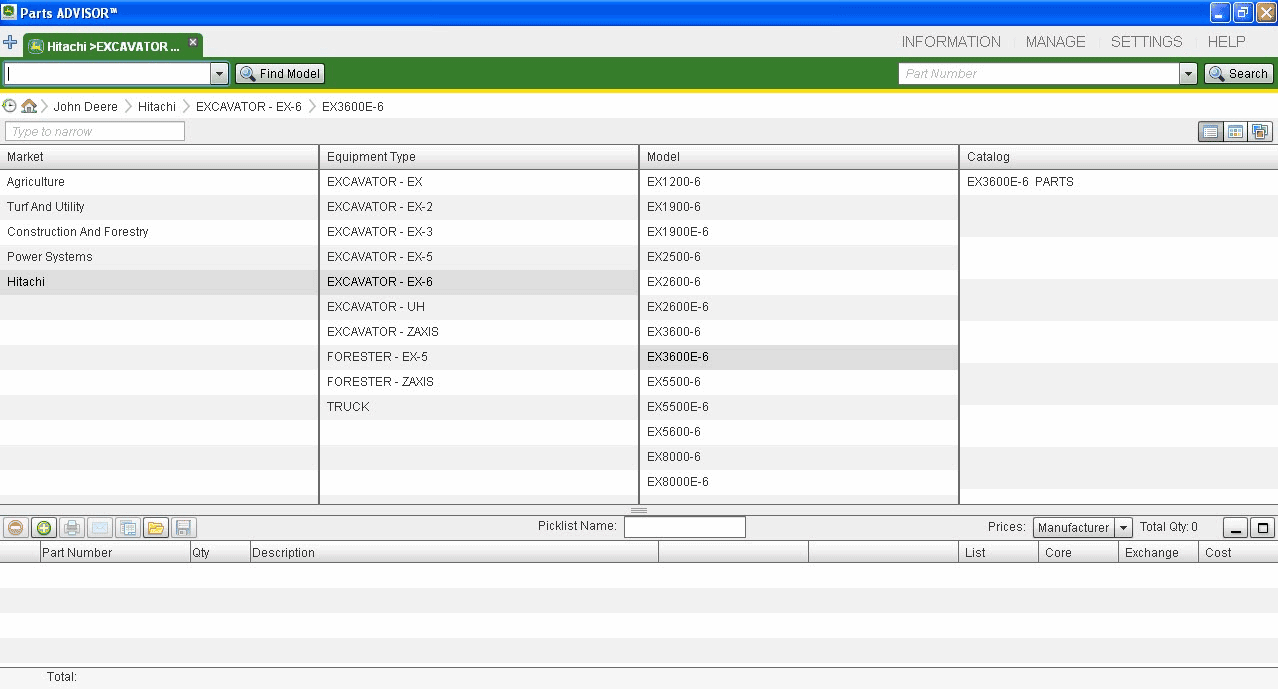Switch to thumbnail grid view icon
The width and height of the screenshot is (1278, 689).
pyautogui.click(x=1236, y=132)
